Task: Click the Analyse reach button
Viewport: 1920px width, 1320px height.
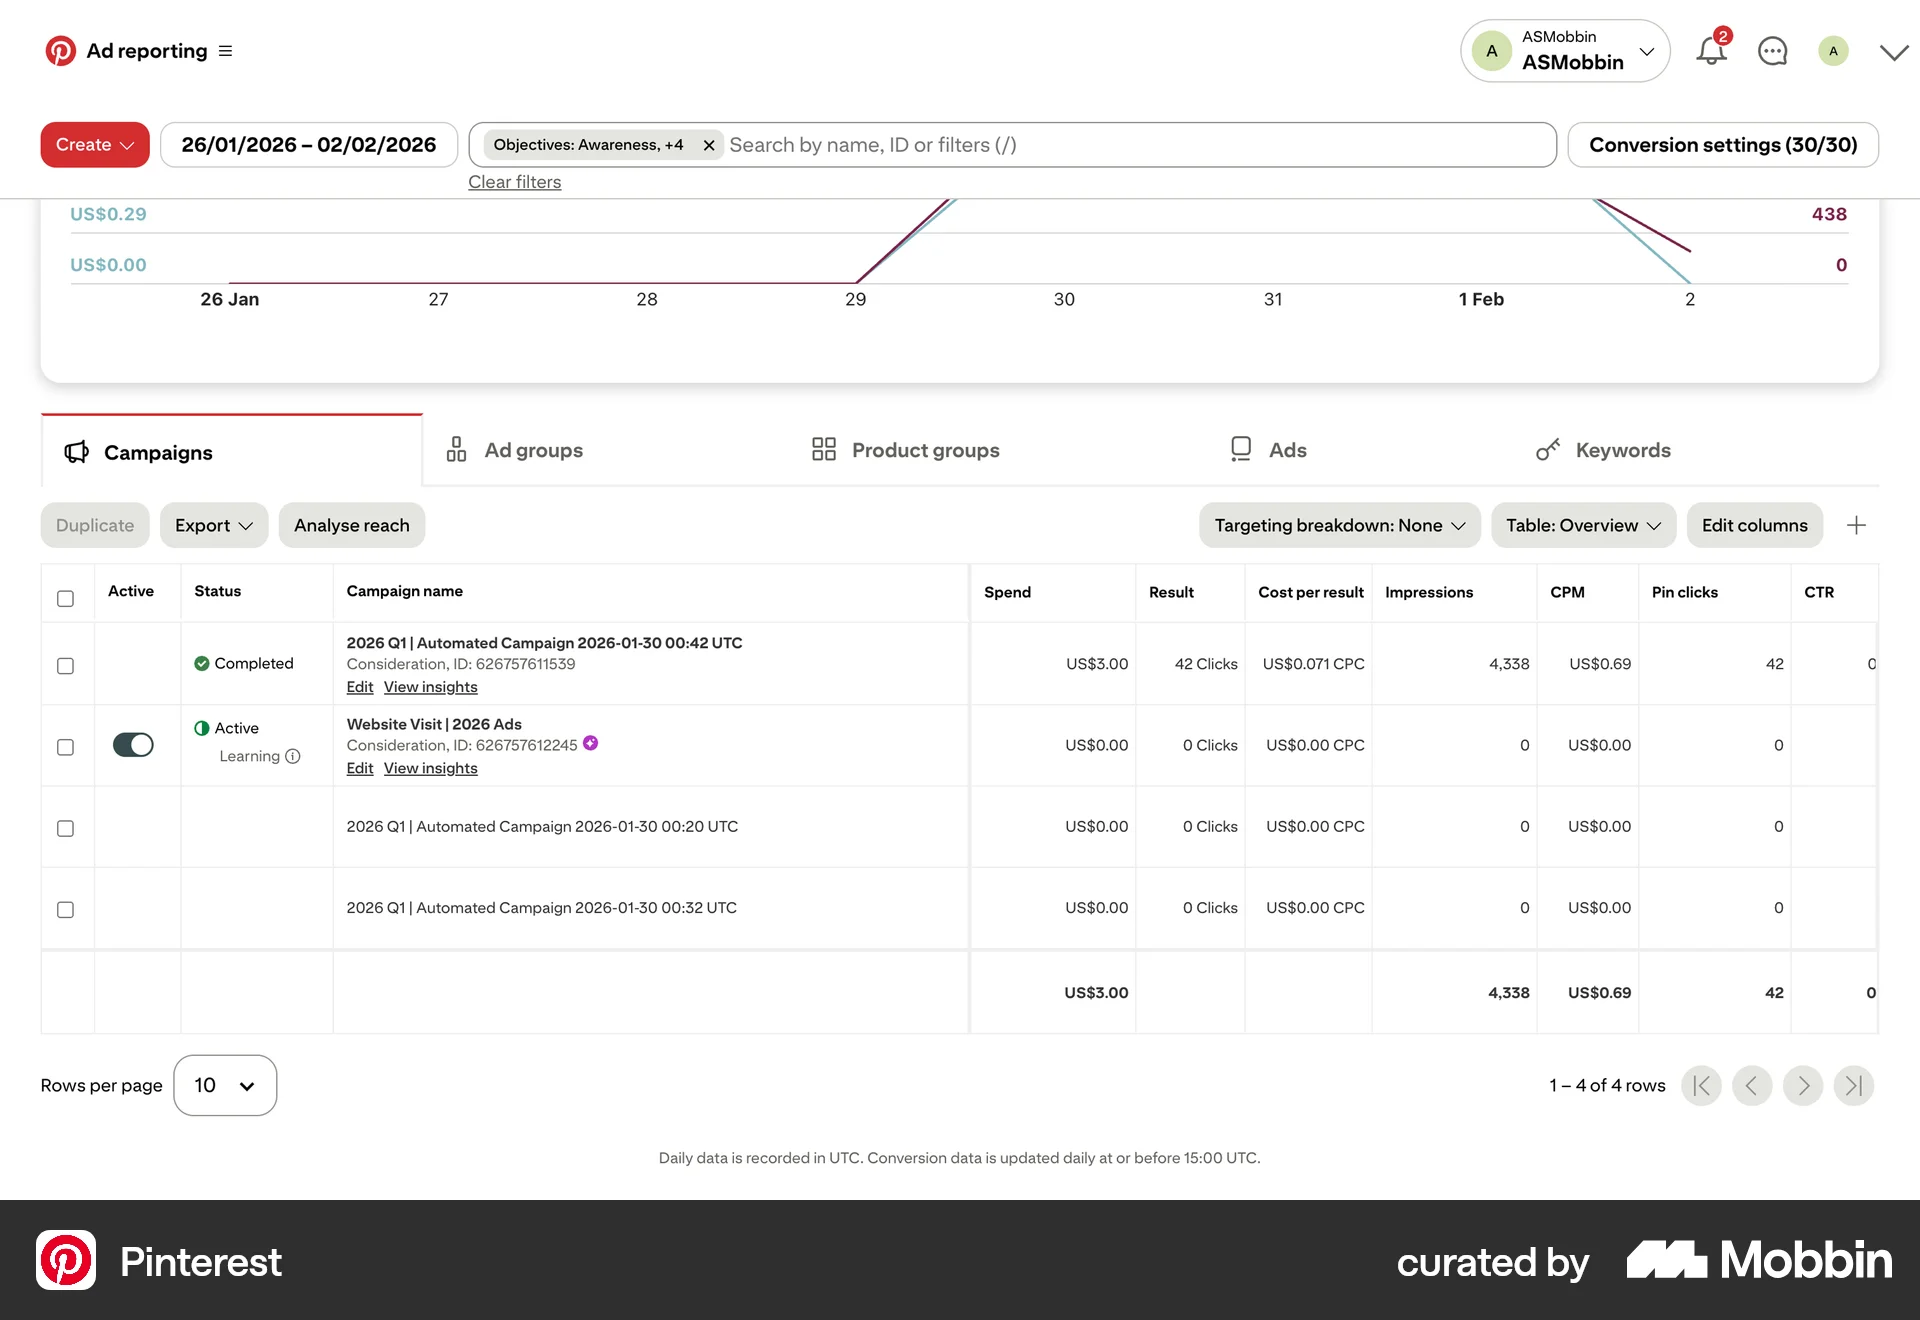Action: [x=351, y=525]
